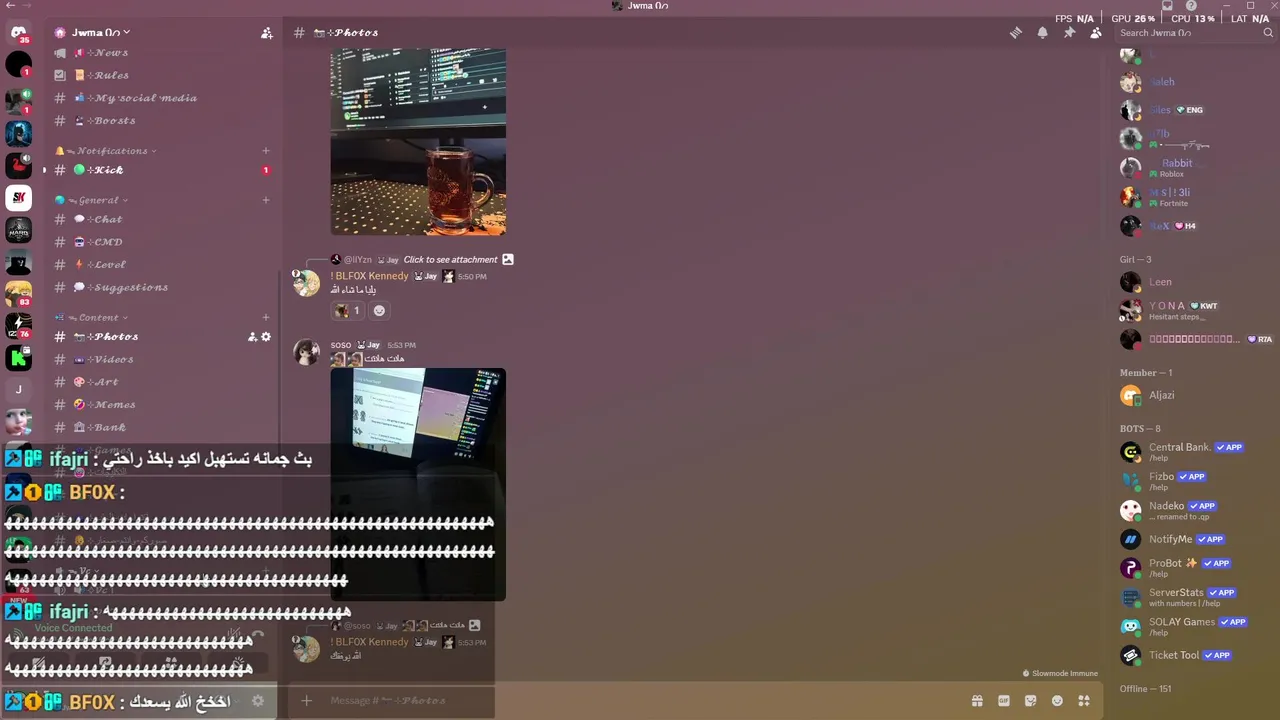Open the green K server icon

[x=18, y=357]
